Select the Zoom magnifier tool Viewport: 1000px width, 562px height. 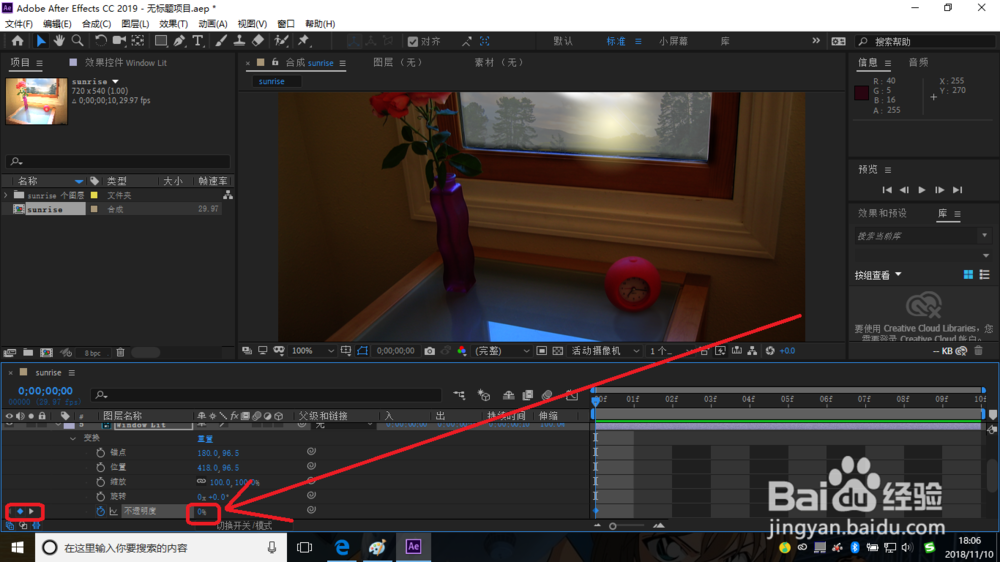pos(77,41)
